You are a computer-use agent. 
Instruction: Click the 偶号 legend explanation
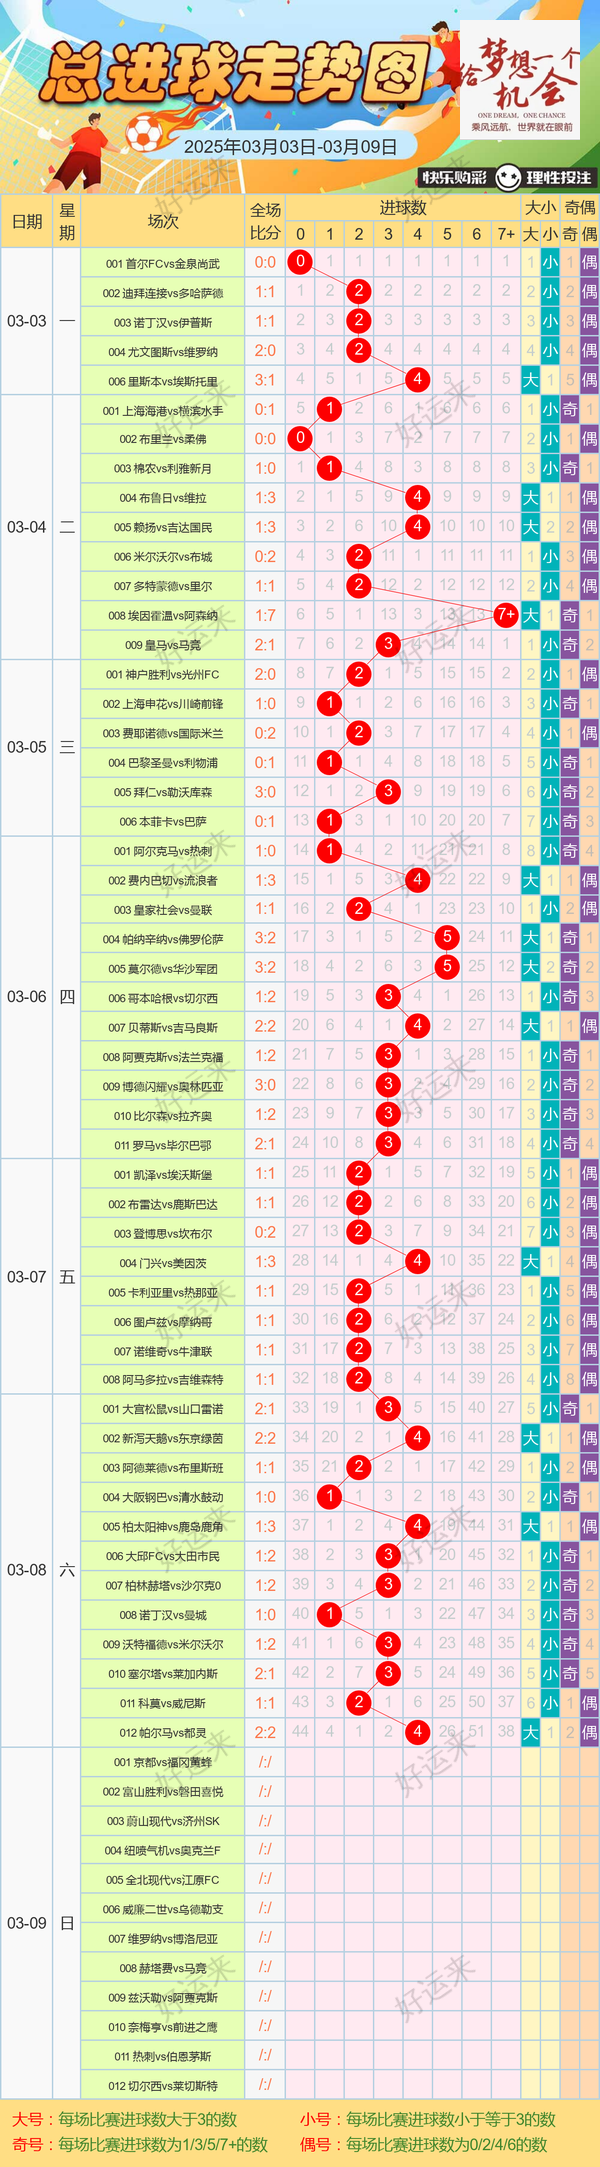pyautogui.click(x=423, y=2145)
